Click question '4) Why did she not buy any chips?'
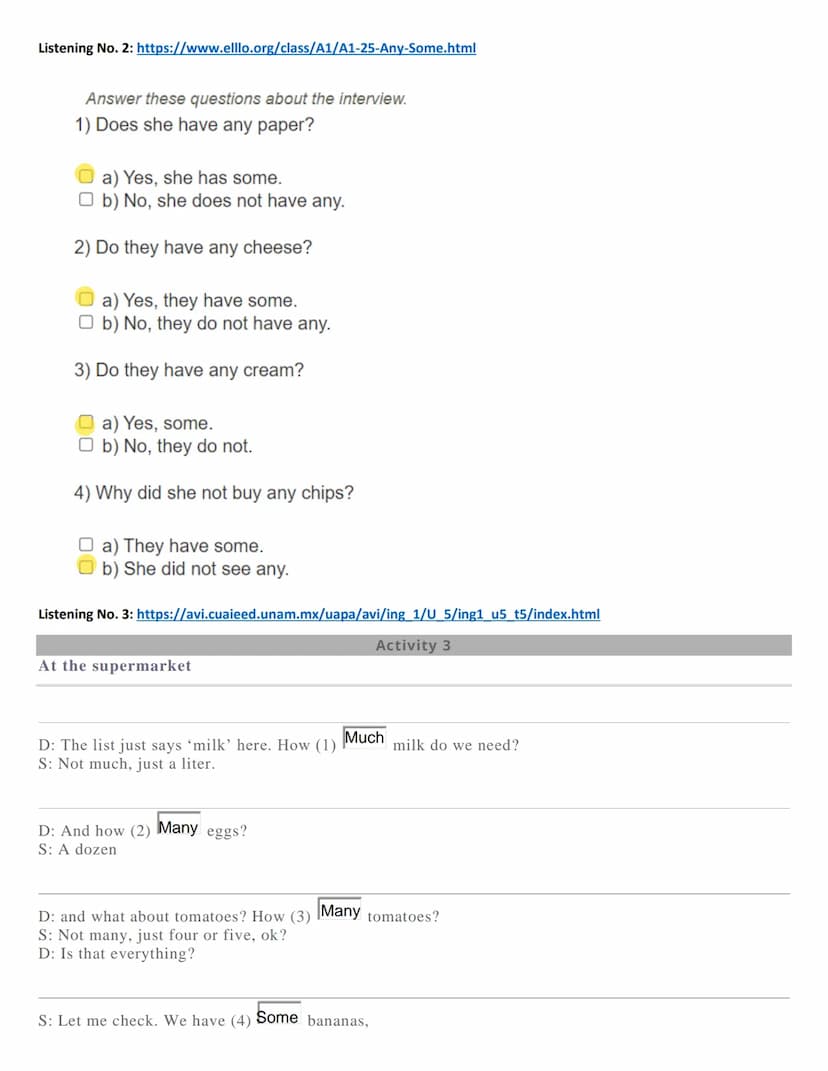828x1071 pixels. tap(214, 492)
